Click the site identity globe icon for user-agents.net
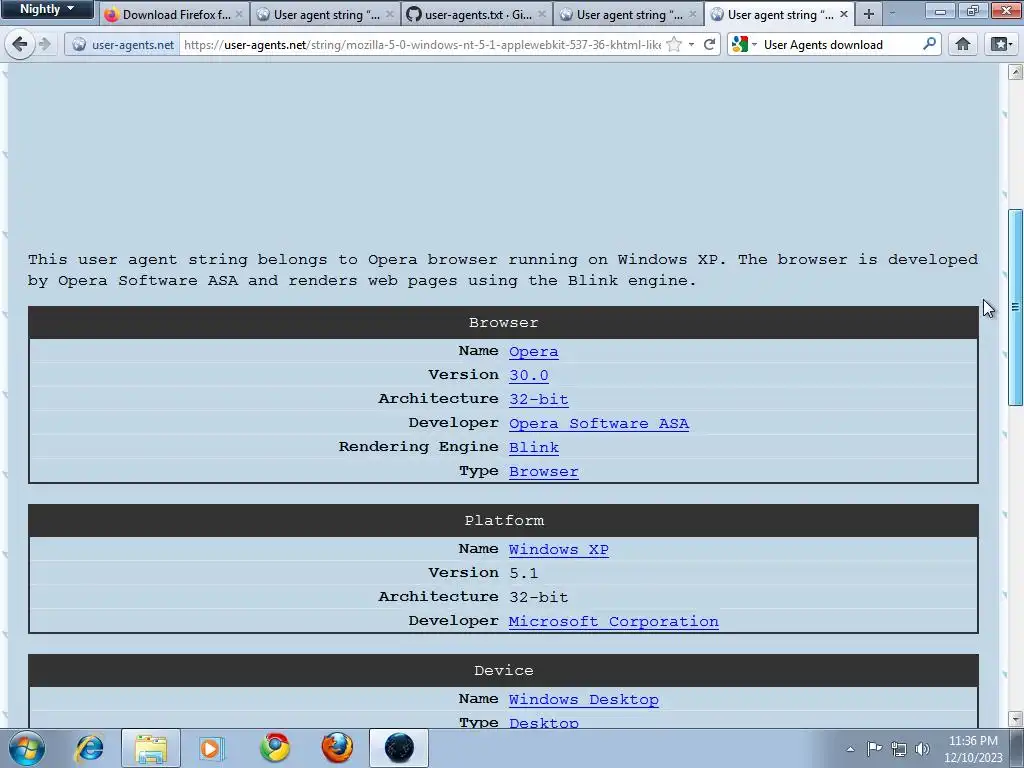 point(79,44)
